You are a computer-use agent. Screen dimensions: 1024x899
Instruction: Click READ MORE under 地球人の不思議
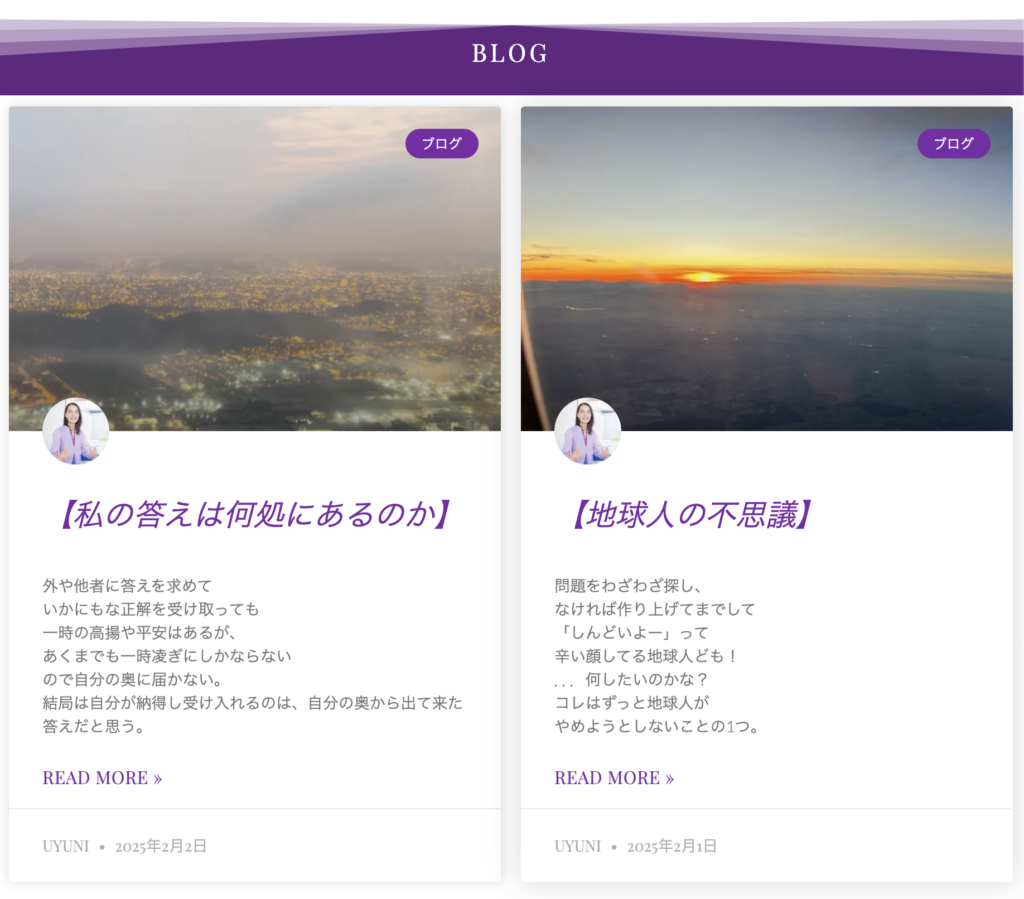tap(615, 778)
